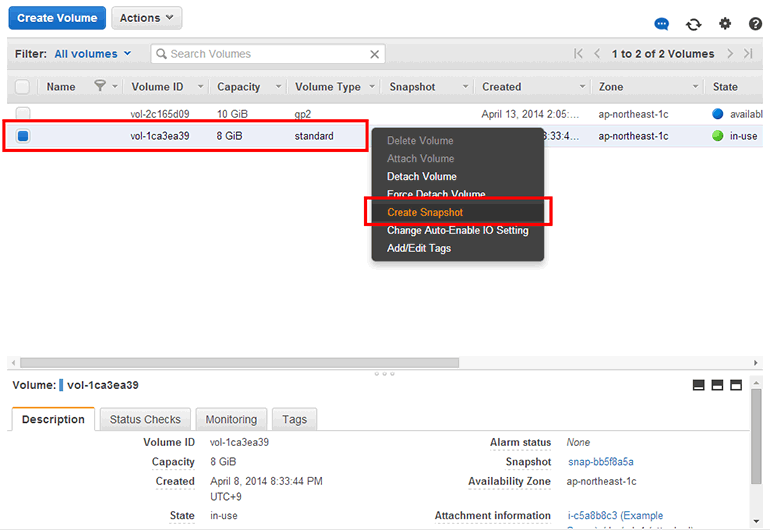Clear the Search Volumes field with X

(x=375, y=54)
